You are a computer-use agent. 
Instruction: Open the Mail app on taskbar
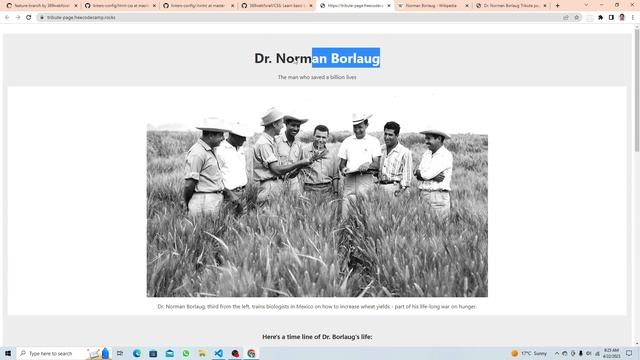pos(169,353)
